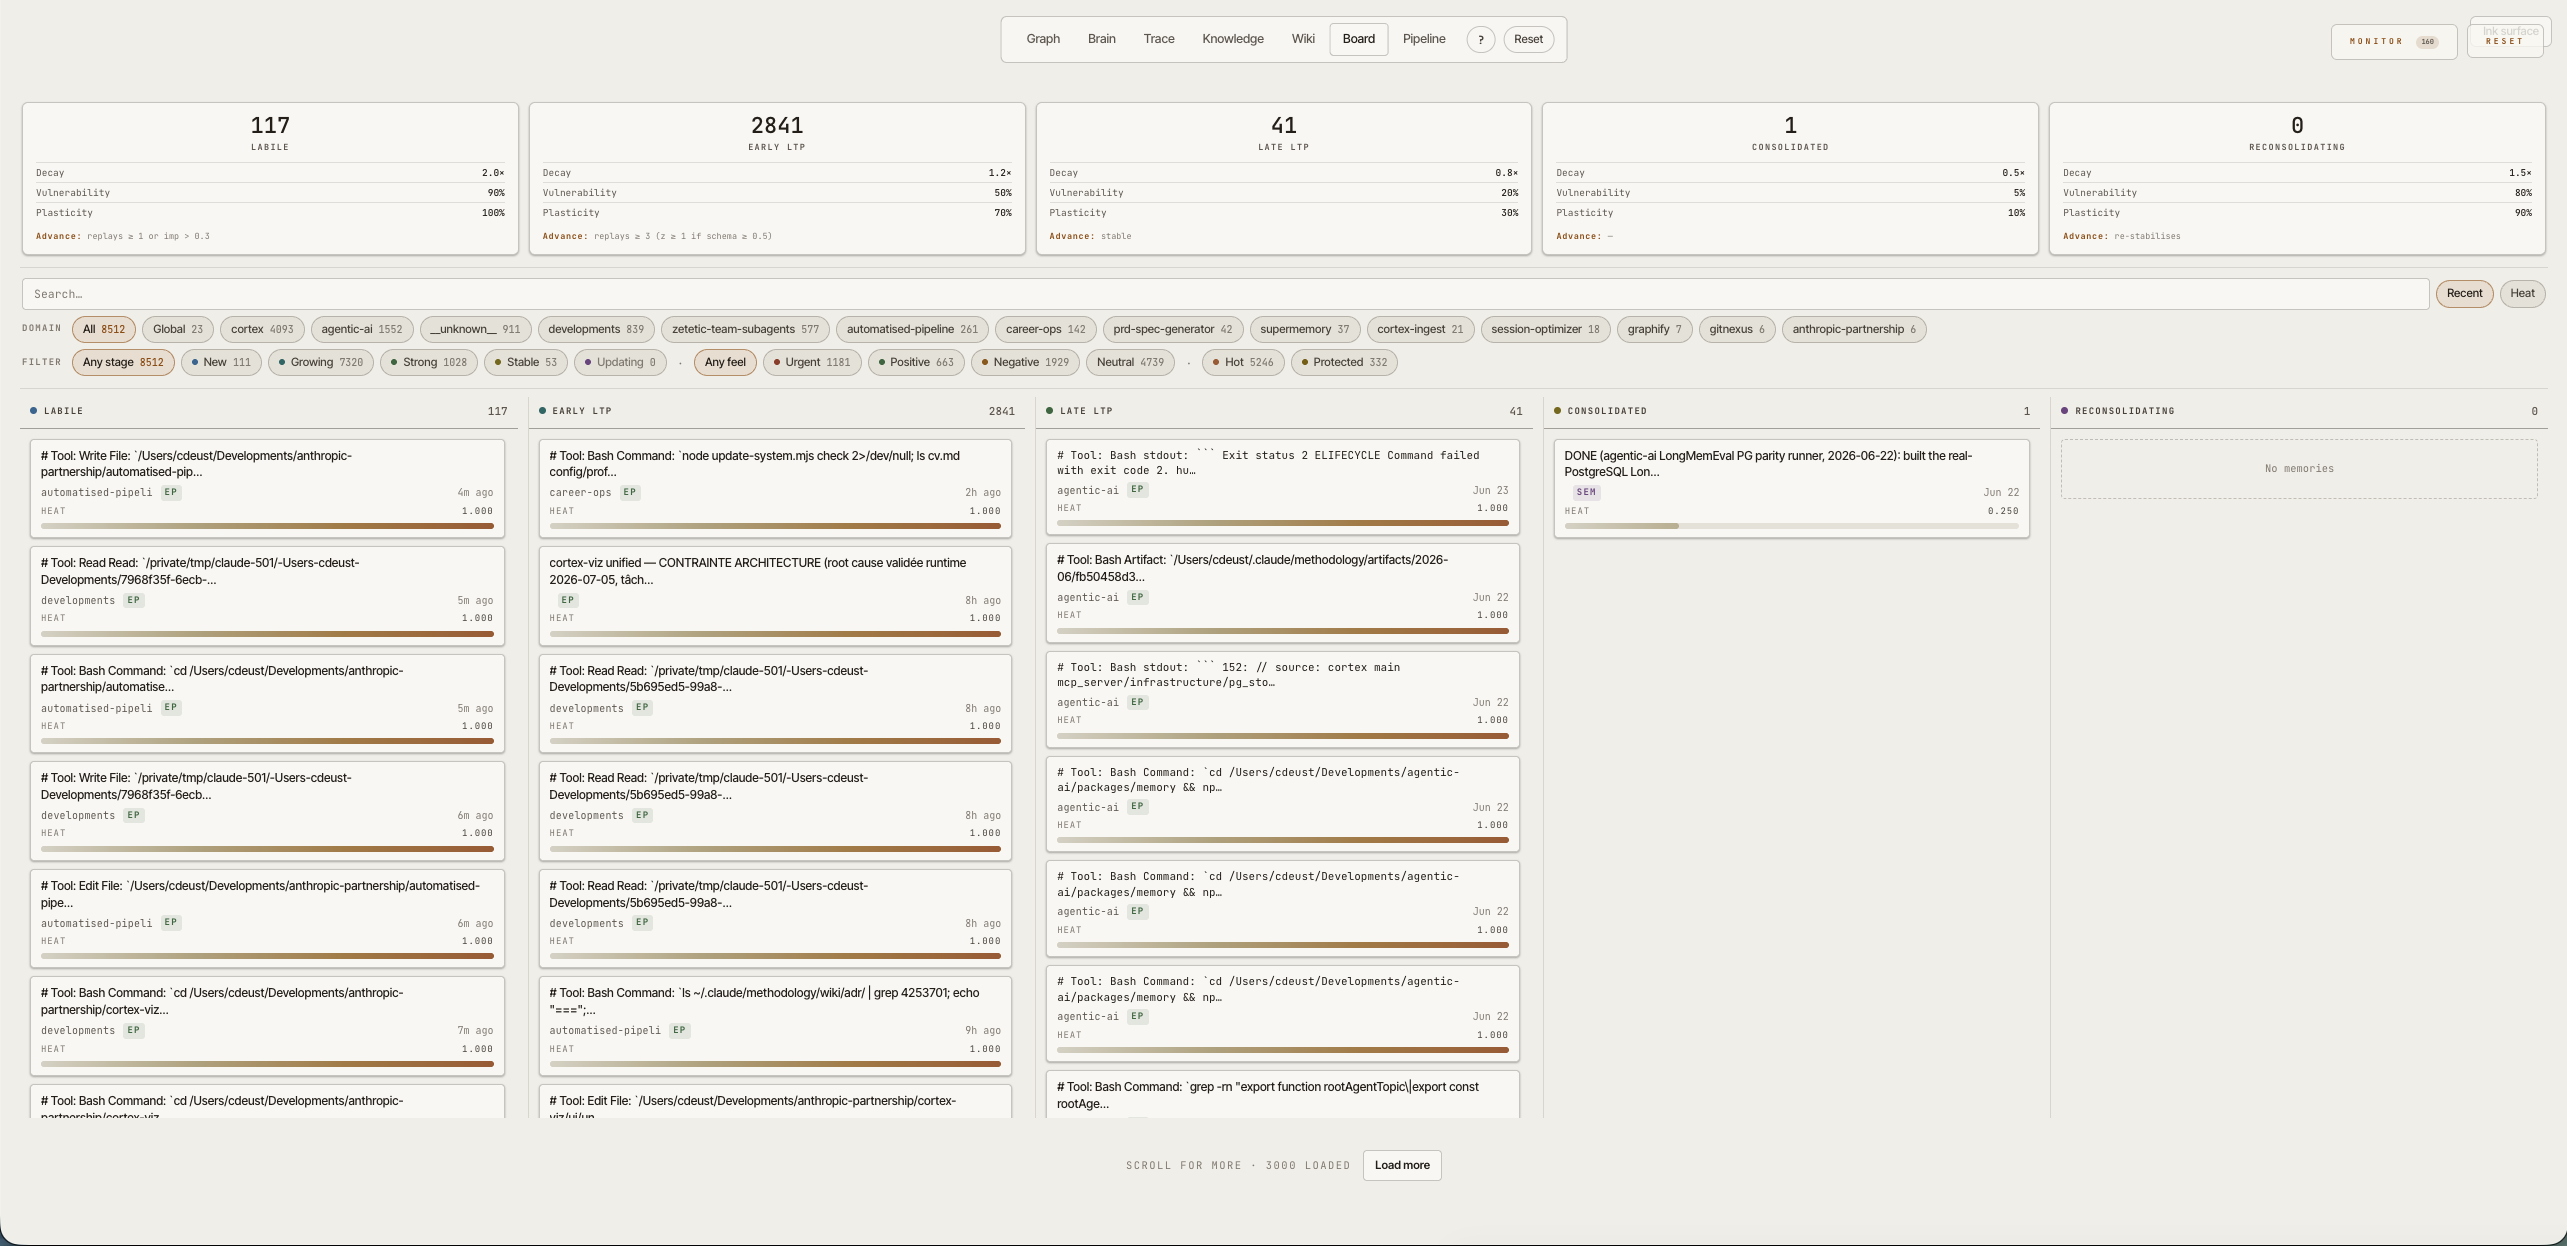Filter stage by Strong 1028
This screenshot has height=1246, width=2567.
tap(429, 362)
